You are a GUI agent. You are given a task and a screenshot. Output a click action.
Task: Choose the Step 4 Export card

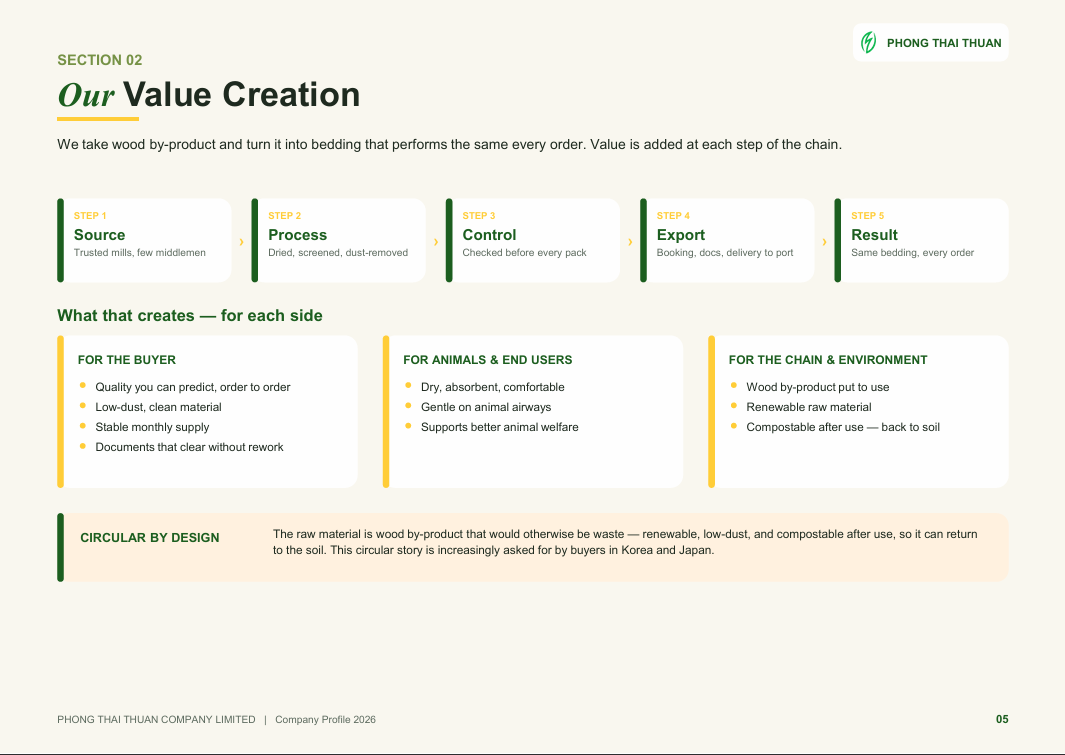(x=727, y=240)
